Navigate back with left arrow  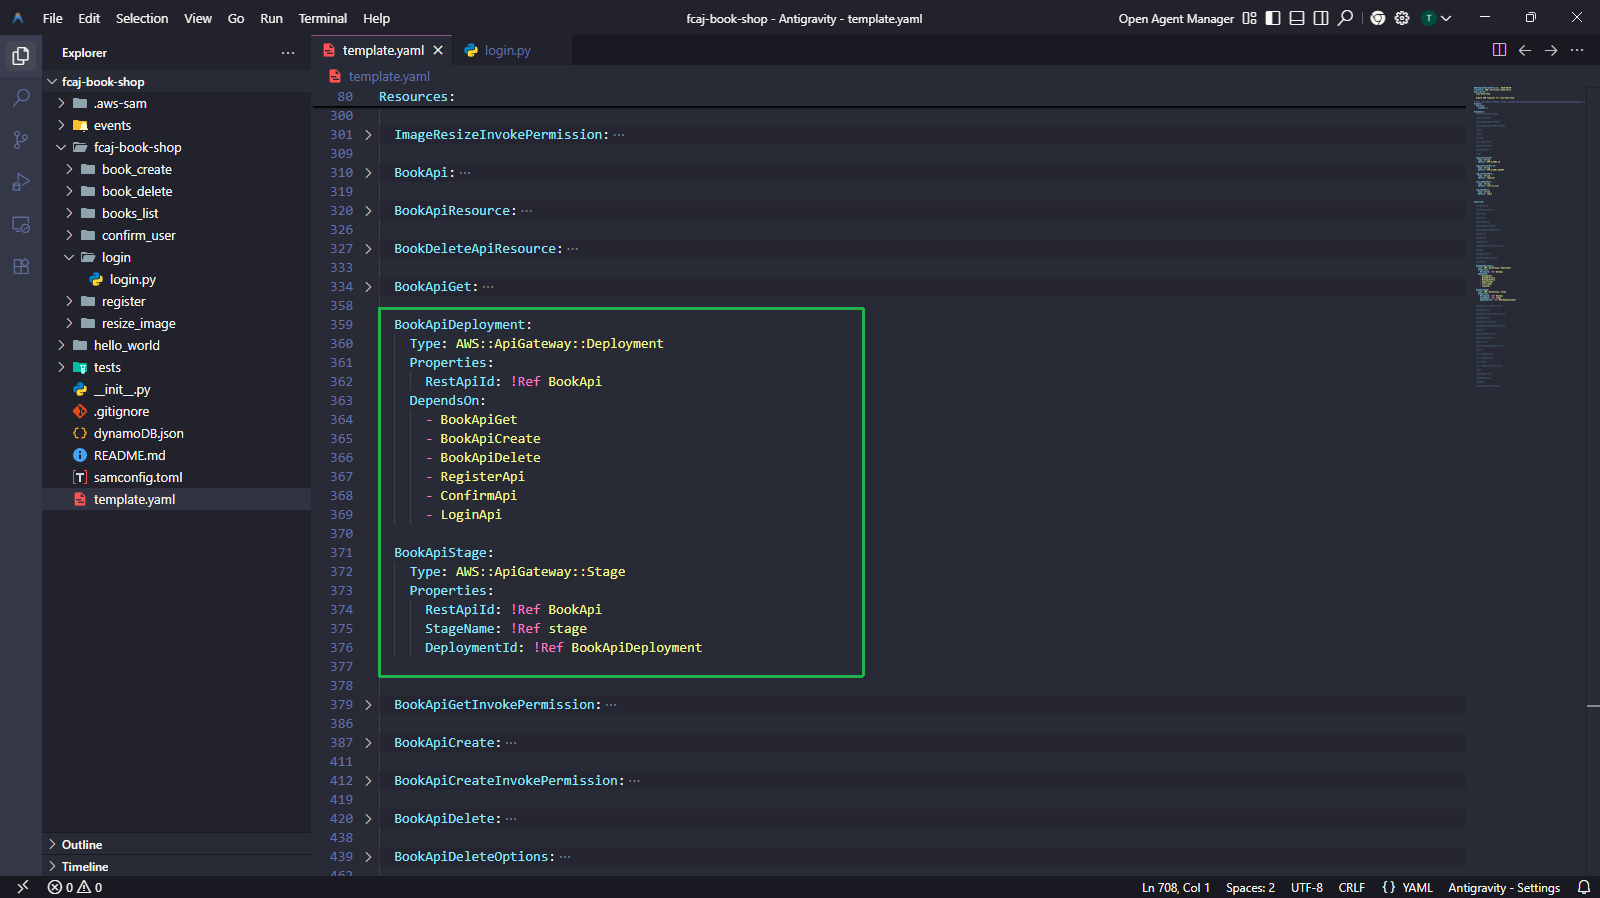click(x=1525, y=50)
